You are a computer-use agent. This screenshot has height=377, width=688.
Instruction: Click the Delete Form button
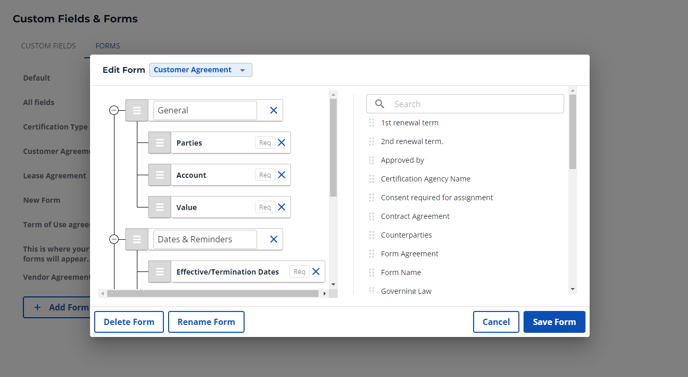(129, 322)
